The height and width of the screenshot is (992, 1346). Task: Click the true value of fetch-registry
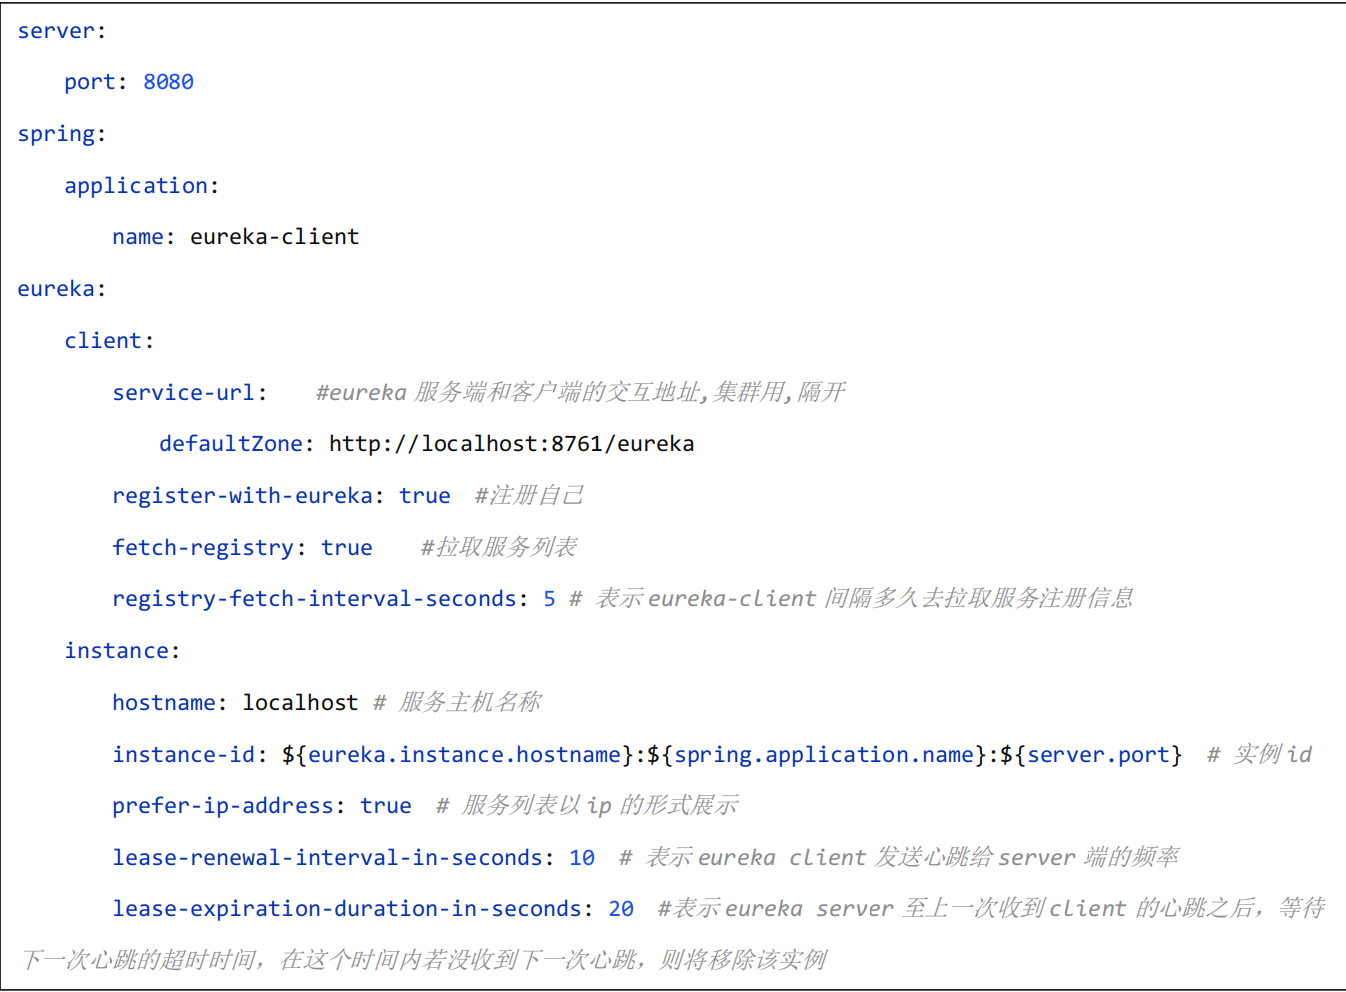click(347, 548)
